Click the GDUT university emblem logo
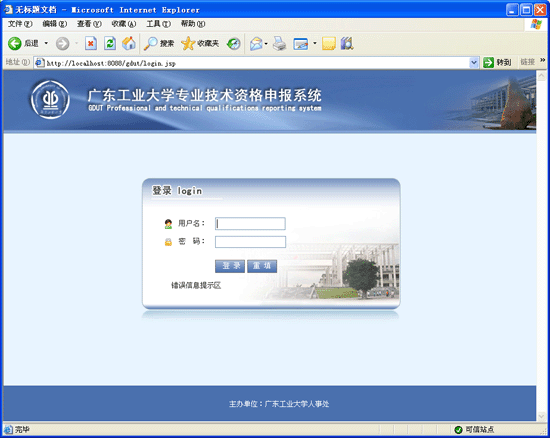The image size is (550, 438). point(50,100)
